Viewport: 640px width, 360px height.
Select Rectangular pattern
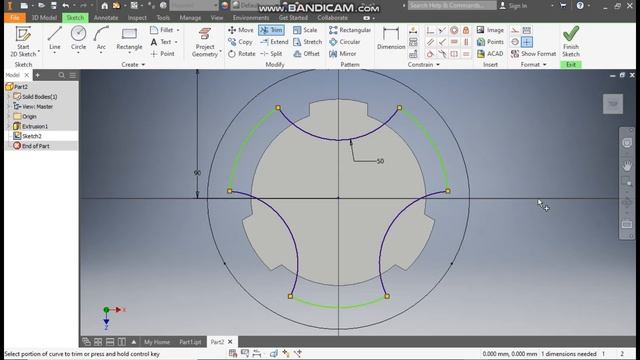[x=350, y=30]
